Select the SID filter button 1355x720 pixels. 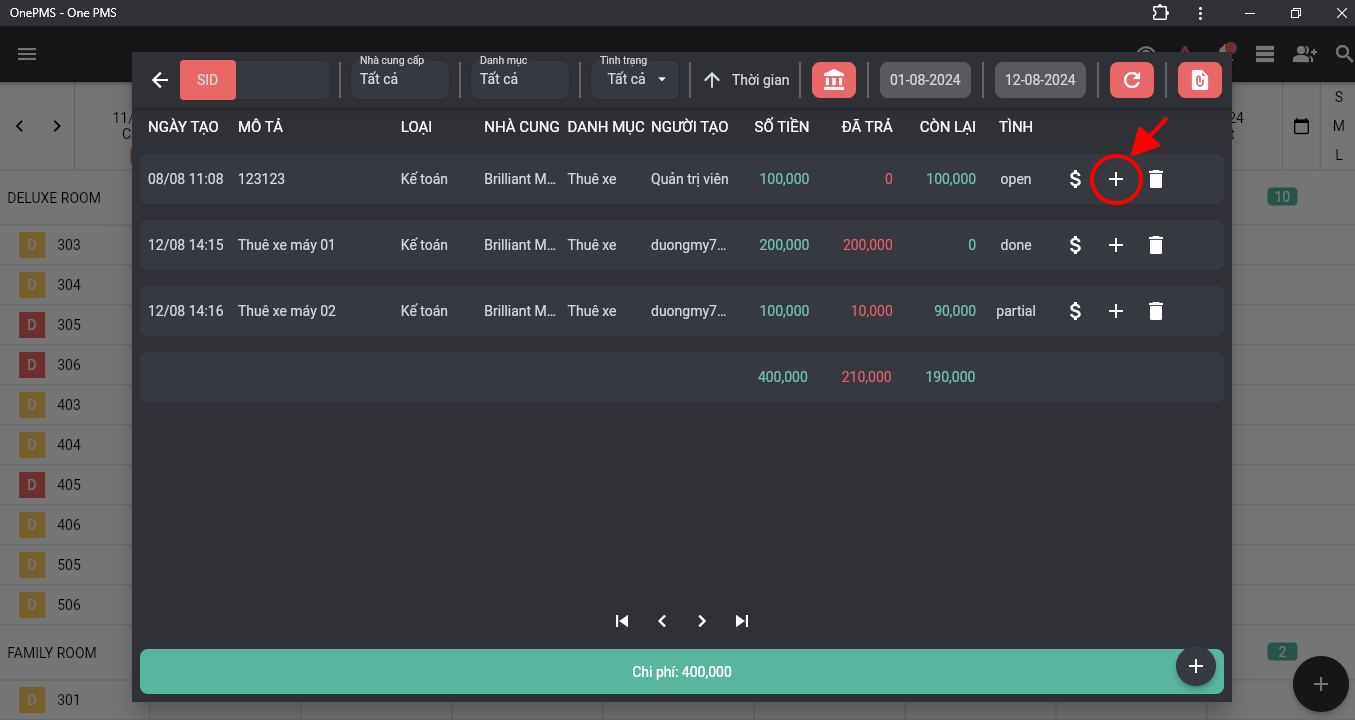208,80
